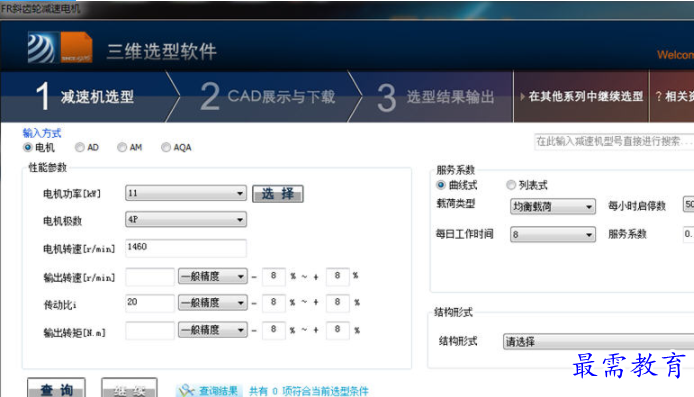Select the AQA input mode radio button
Viewport: 694px width, 397px height.
166,147
